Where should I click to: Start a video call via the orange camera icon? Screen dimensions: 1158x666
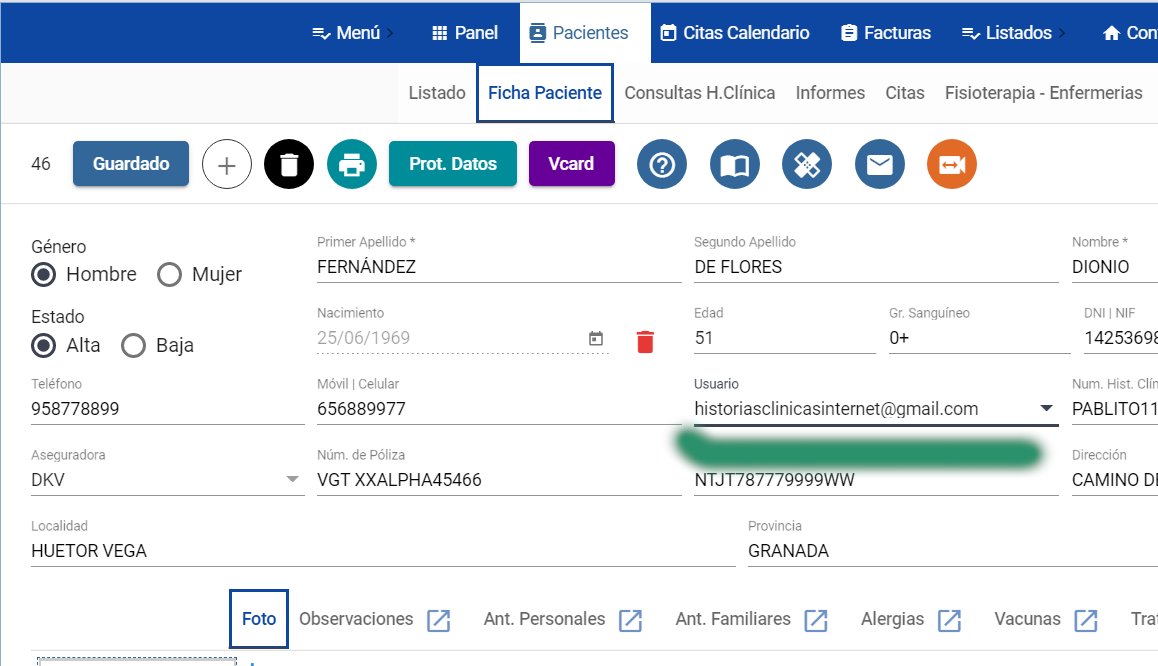coord(951,164)
